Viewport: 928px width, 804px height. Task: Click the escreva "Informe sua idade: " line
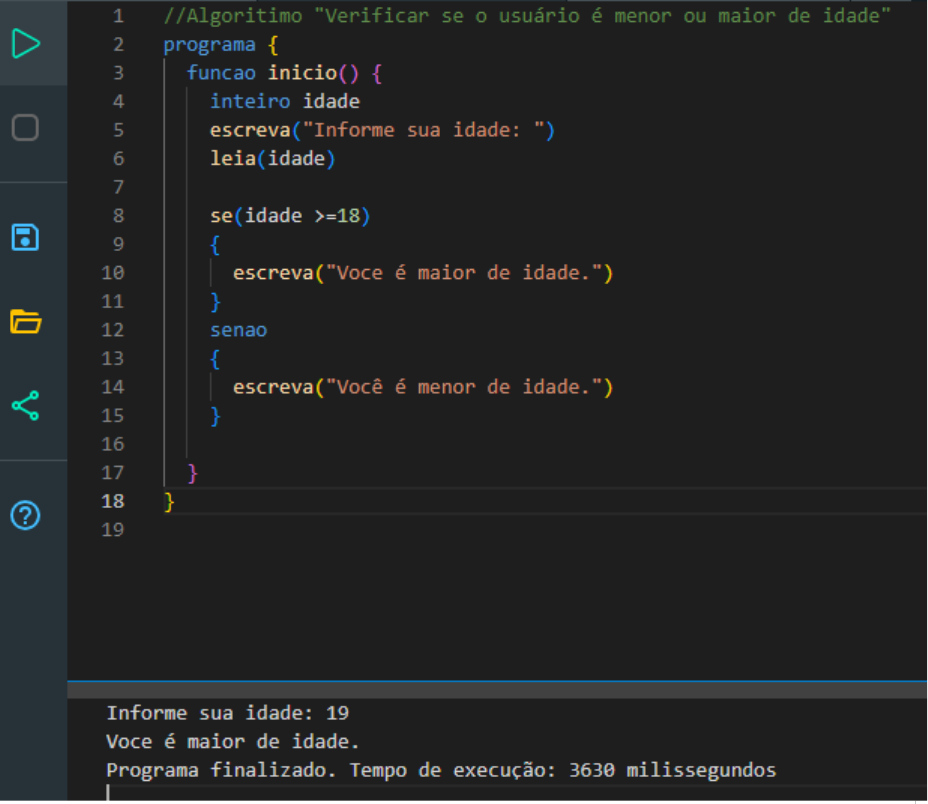(x=382, y=130)
